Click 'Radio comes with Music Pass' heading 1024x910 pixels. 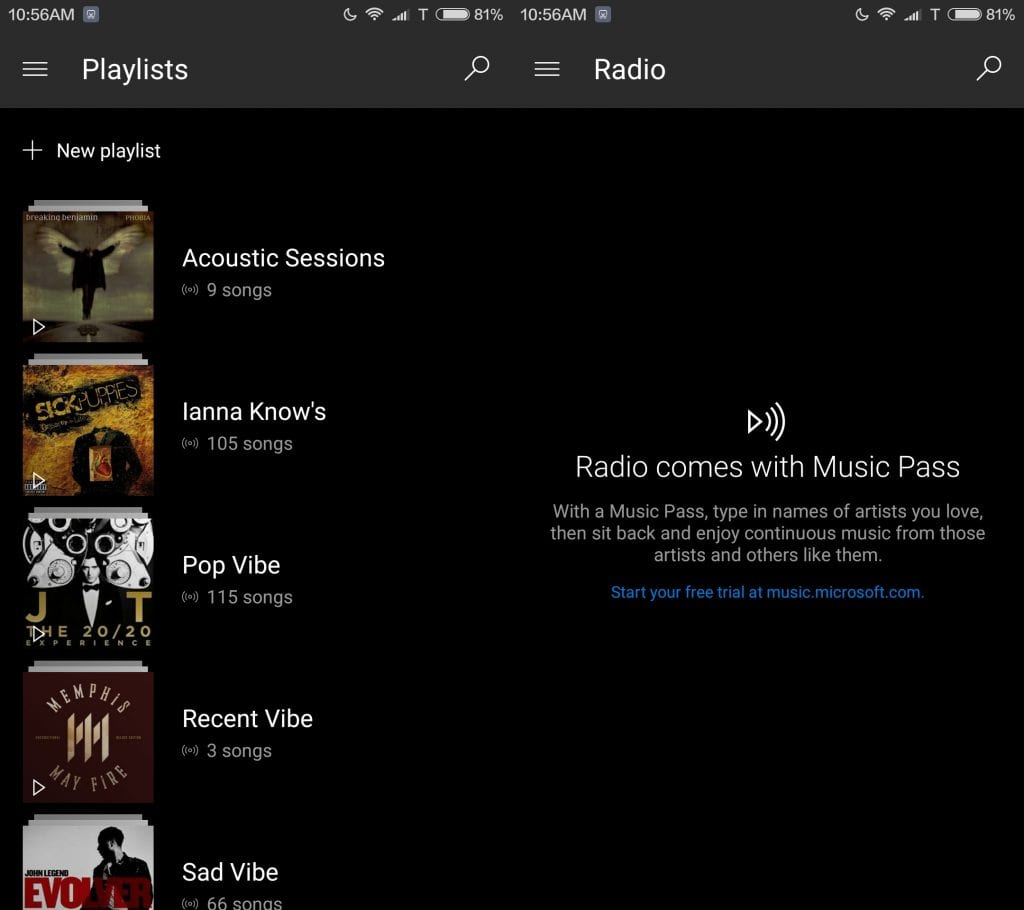(767, 467)
